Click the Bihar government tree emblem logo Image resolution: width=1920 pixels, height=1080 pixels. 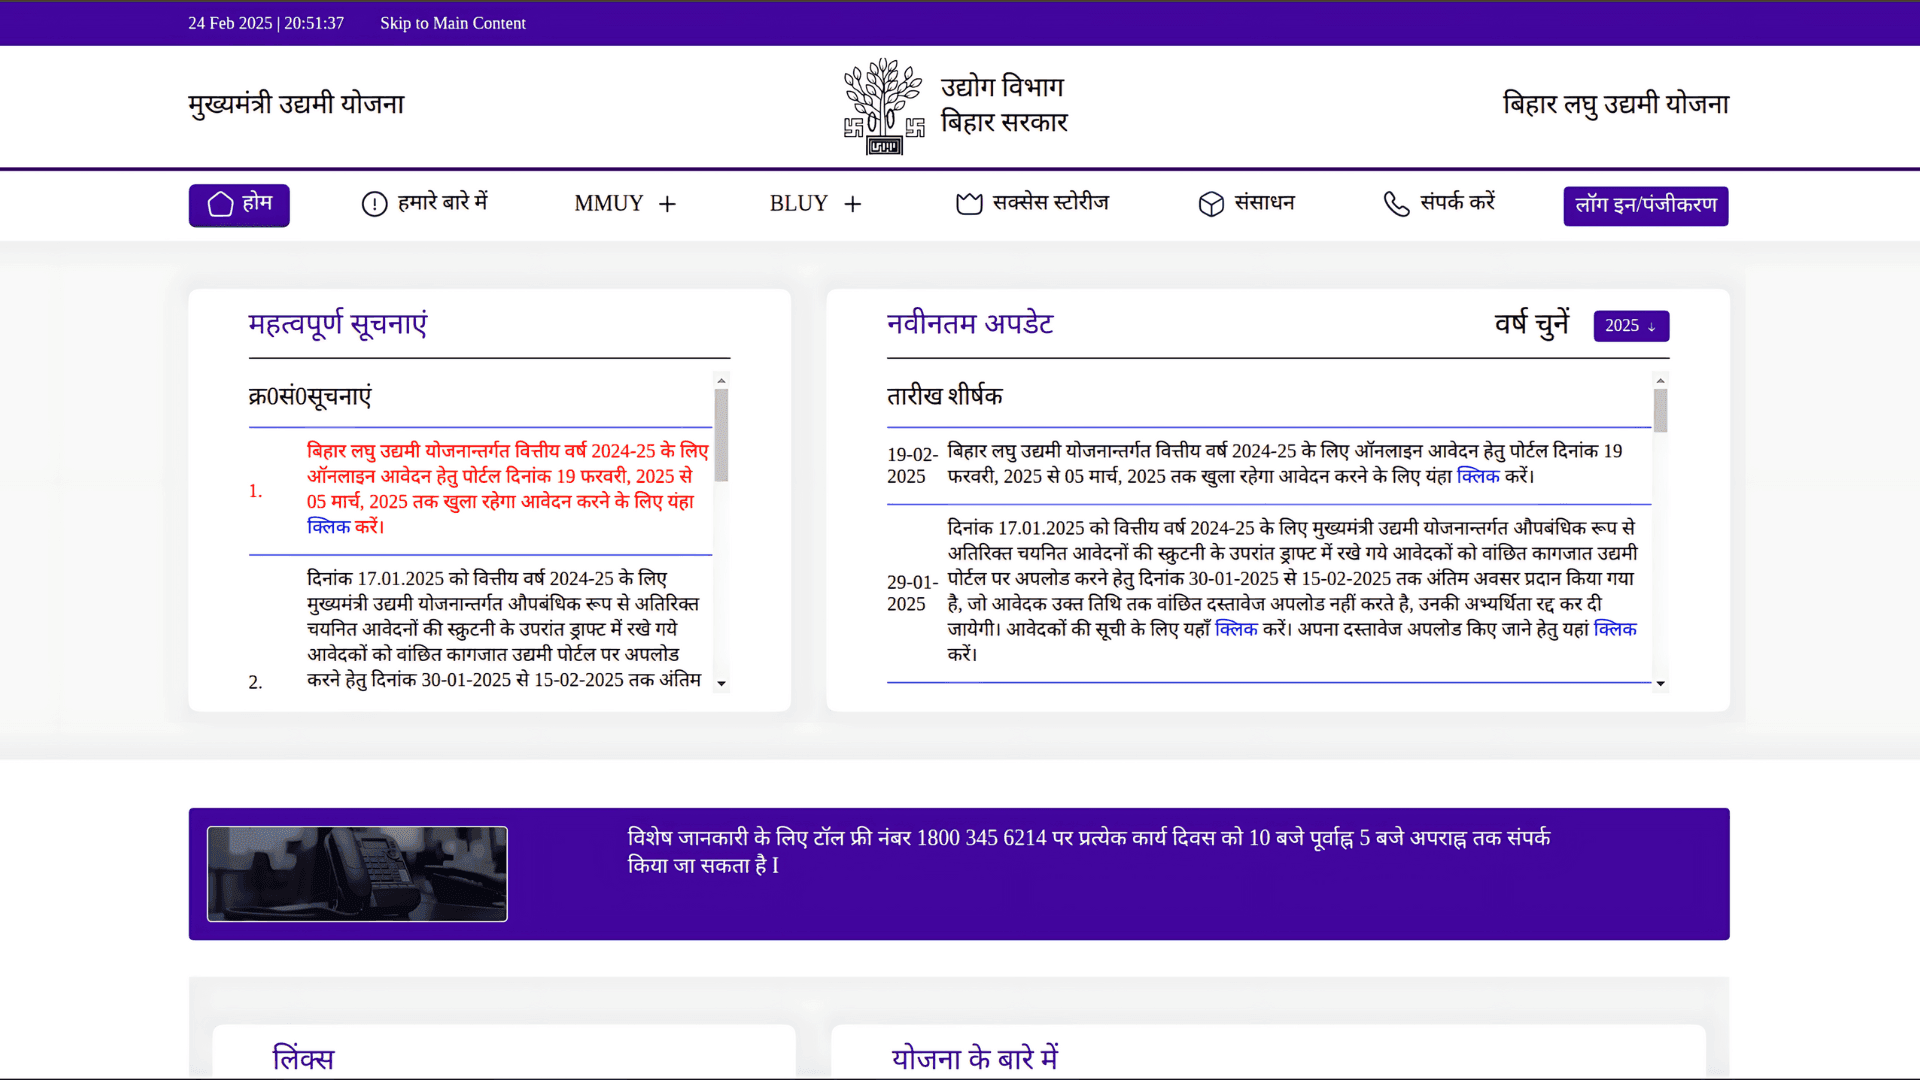883,106
